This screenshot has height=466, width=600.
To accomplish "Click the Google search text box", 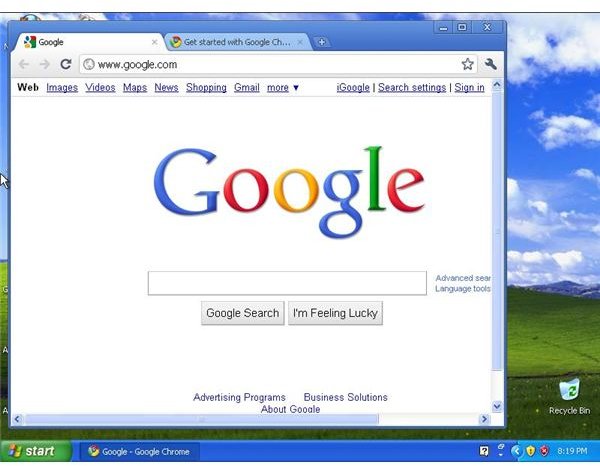I will point(287,283).
